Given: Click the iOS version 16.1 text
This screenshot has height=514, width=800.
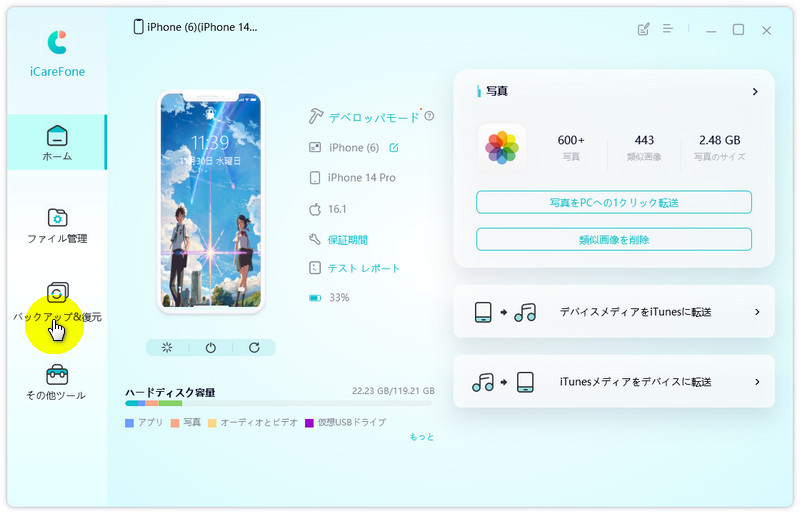Looking at the screenshot, I should (x=337, y=209).
